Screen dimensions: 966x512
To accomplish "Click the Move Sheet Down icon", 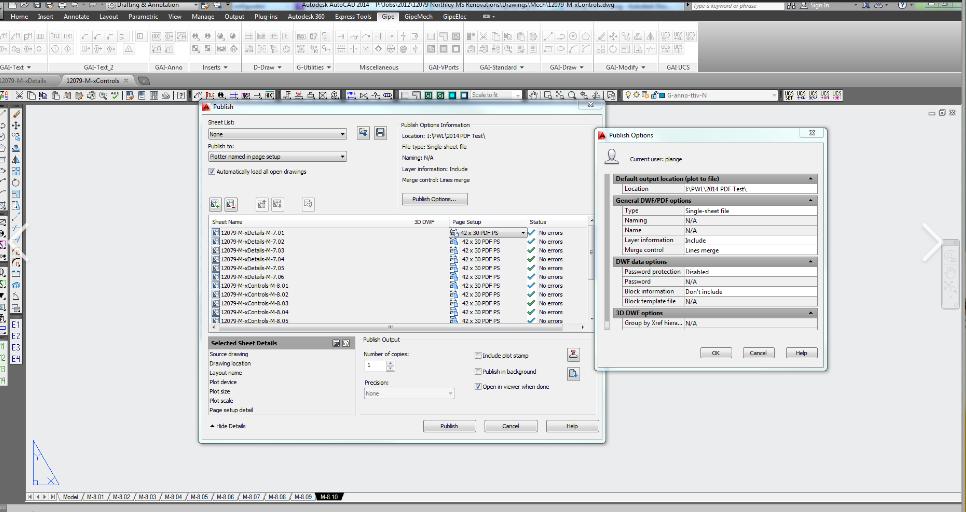I will point(277,204).
